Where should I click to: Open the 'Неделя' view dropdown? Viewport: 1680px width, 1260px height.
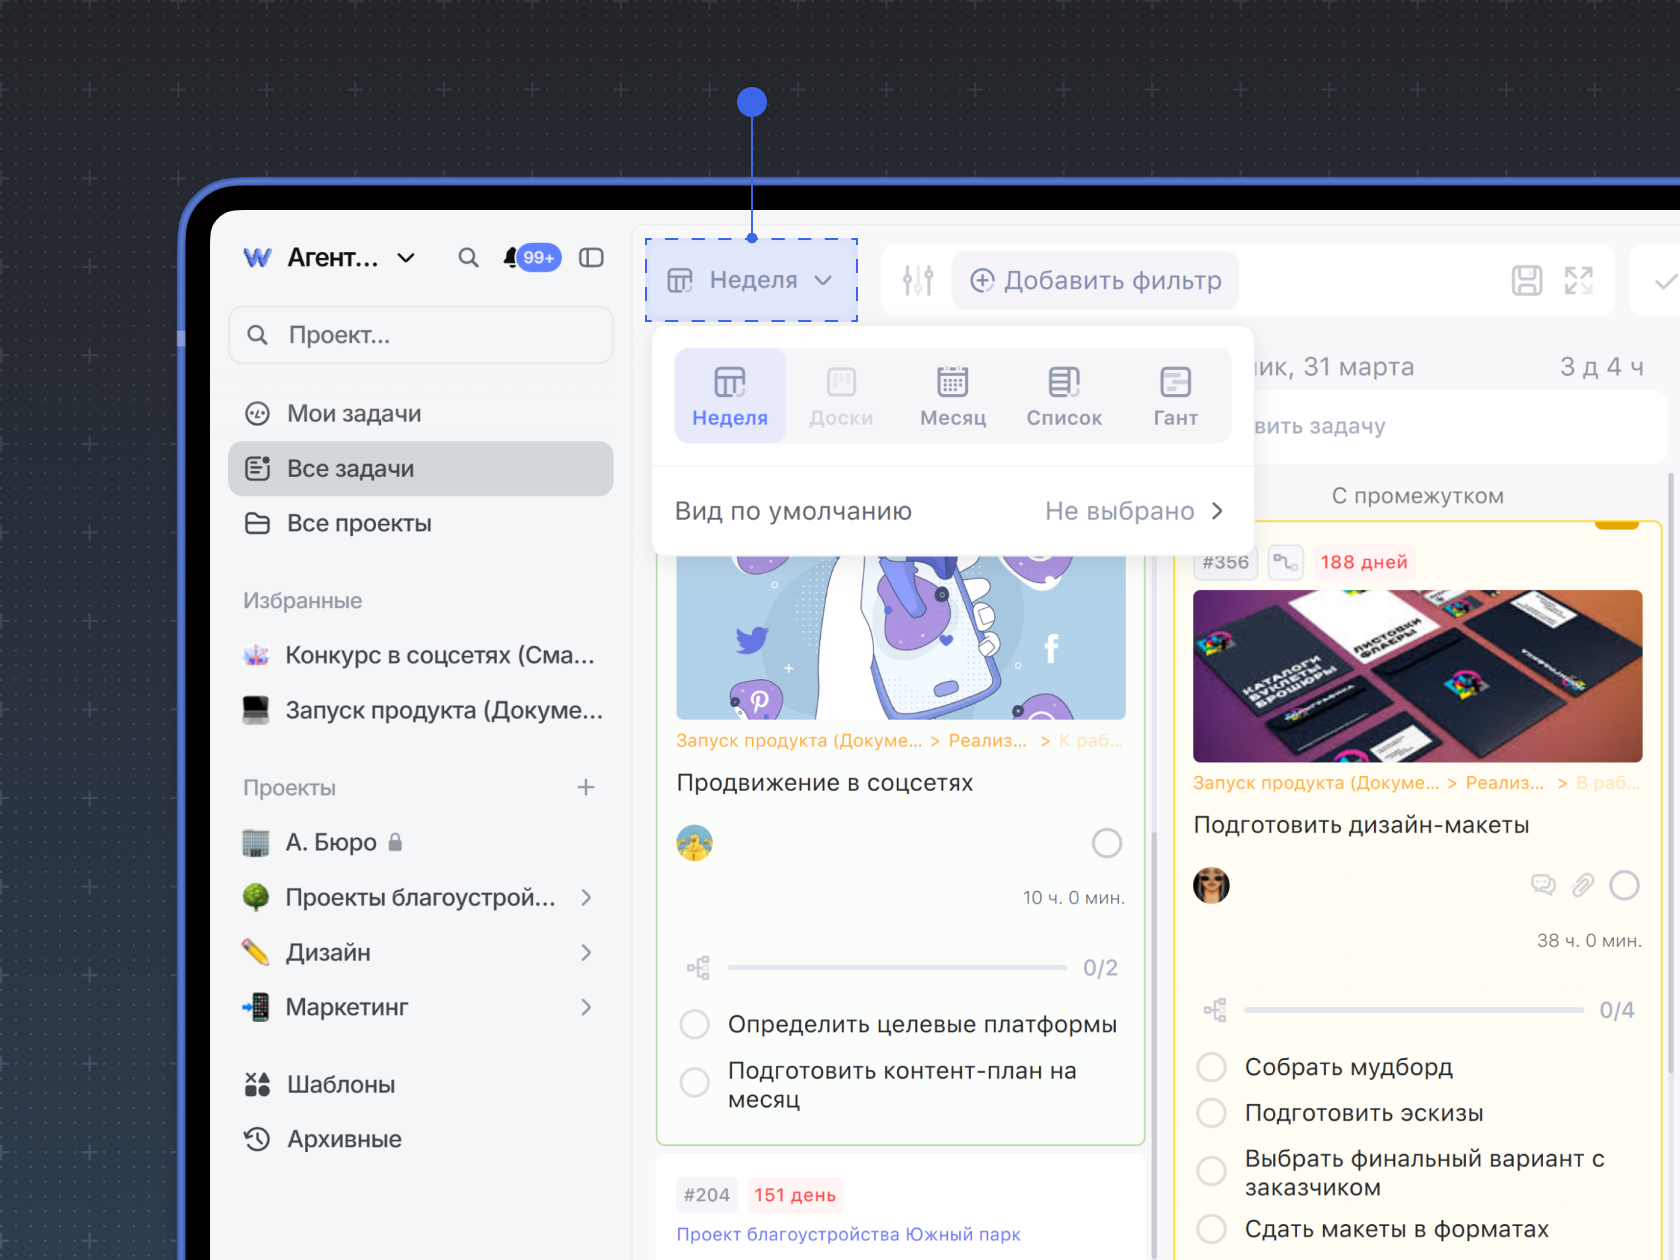tap(751, 281)
